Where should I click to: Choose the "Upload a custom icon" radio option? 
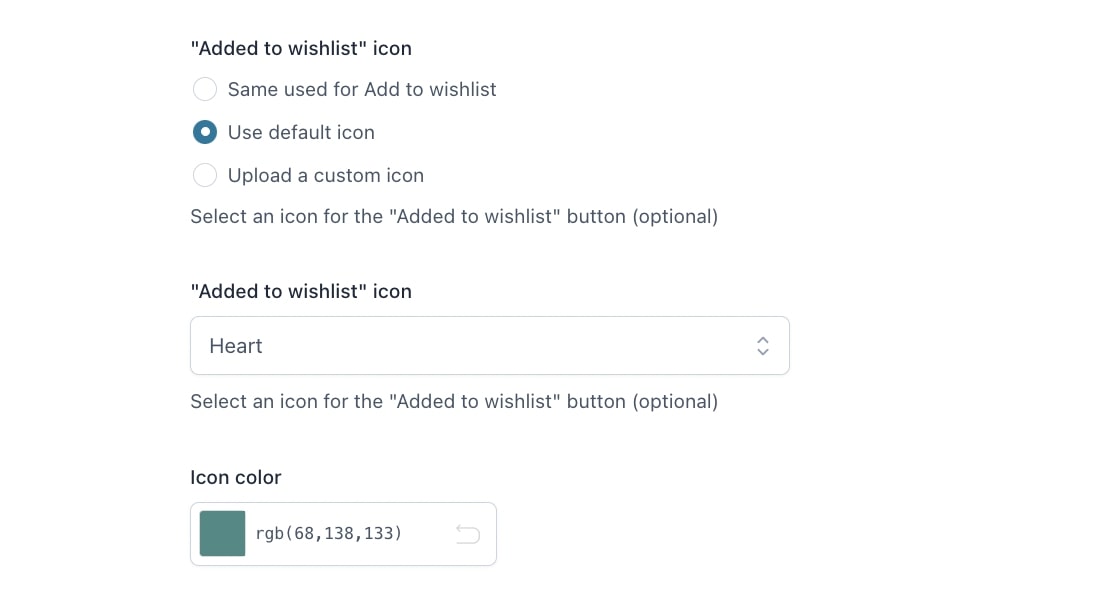click(205, 175)
